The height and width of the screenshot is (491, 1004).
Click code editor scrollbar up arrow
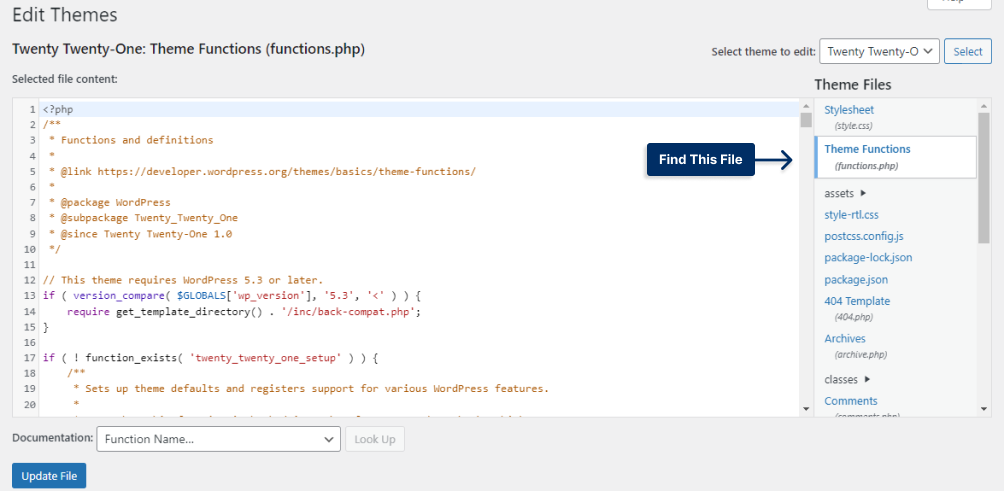point(806,105)
